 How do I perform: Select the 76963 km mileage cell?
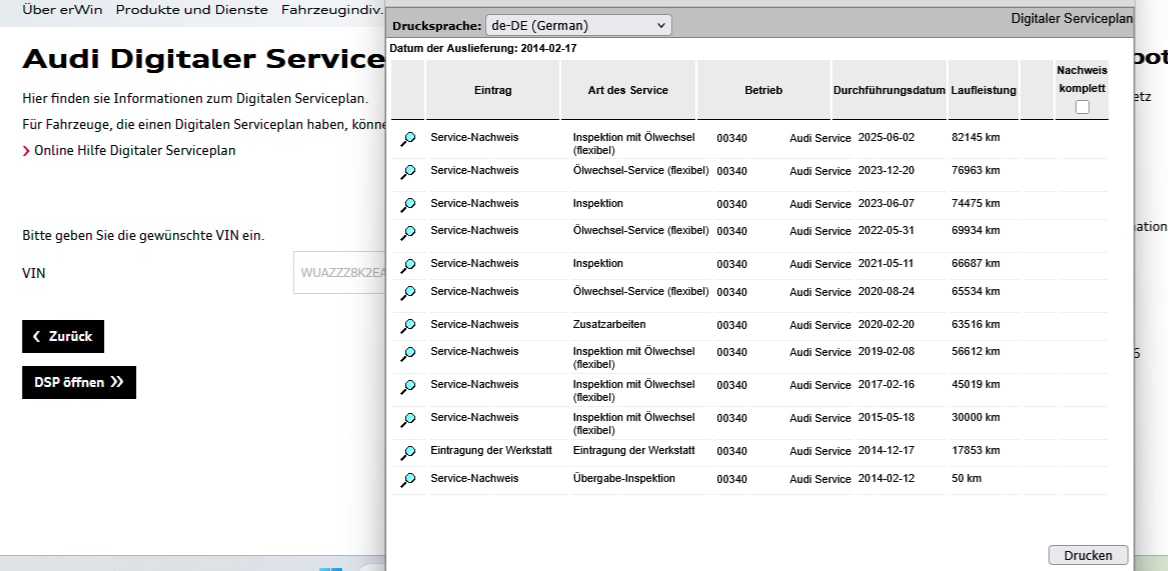coord(976,170)
